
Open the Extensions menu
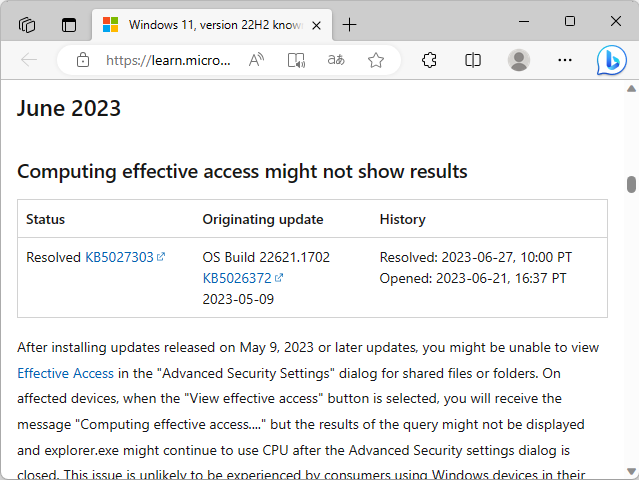[x=429, y=60]
